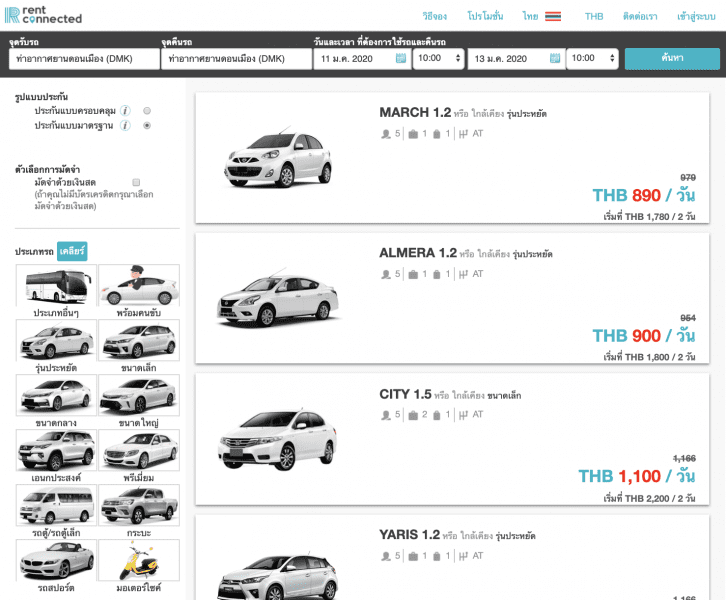Select the ขนาดกลาง car category
The height and width of the screenshot is (600, 726).
click(56, 401)
